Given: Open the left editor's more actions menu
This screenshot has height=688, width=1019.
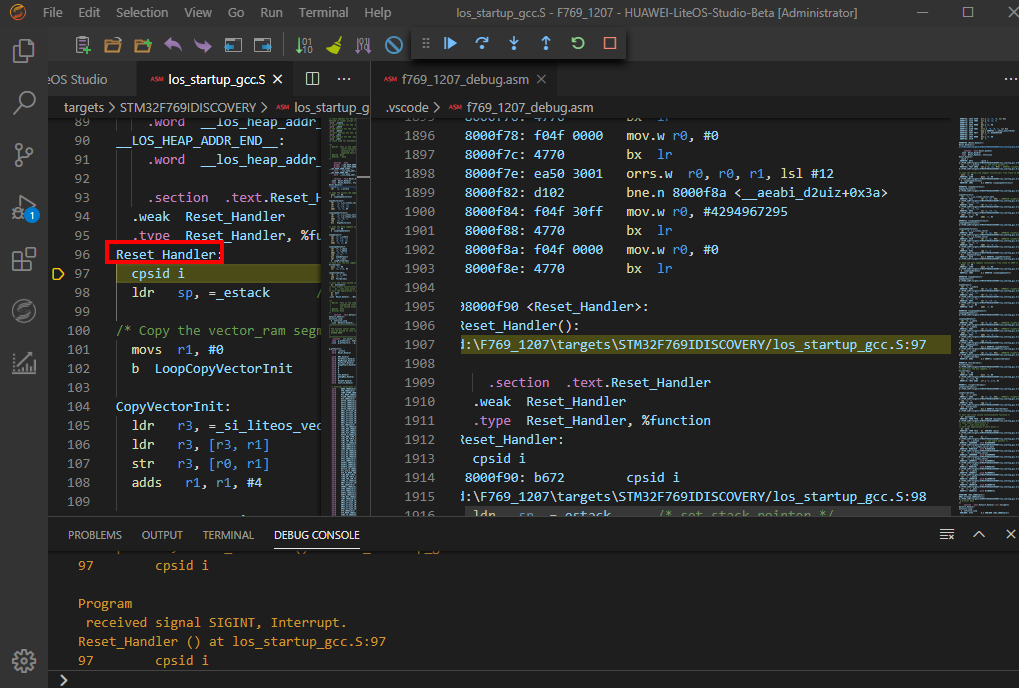Looking at the screenshot, I should pos(344,79).
